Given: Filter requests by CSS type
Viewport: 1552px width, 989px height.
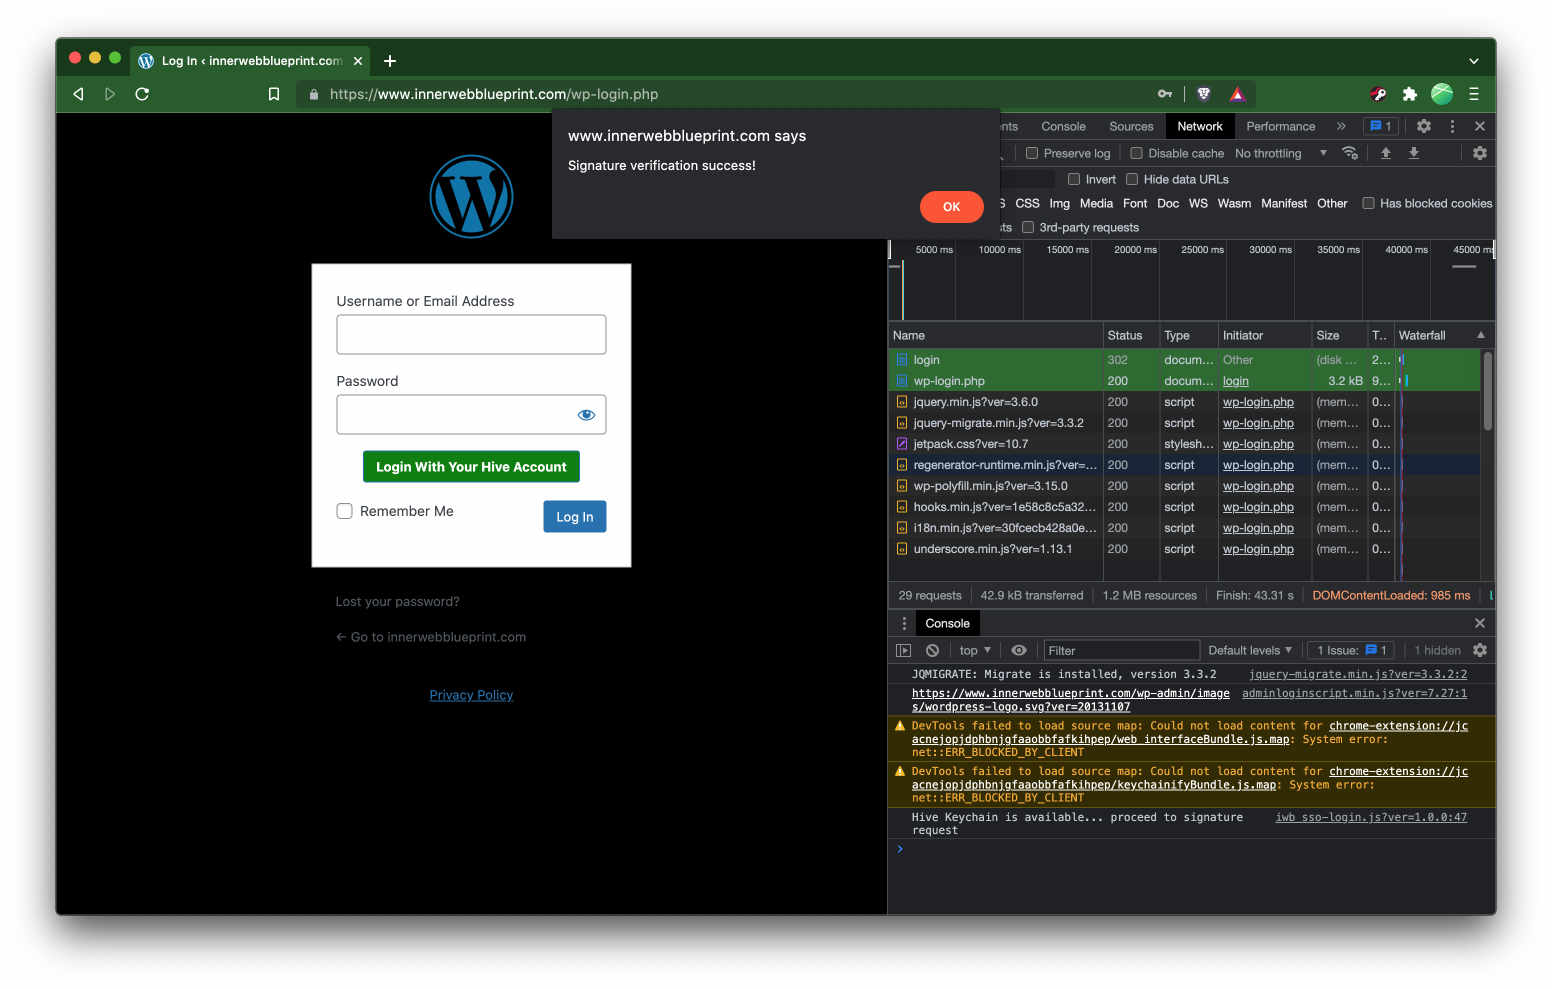Looking at the screenshot, I should pyautogui.click(x=1027, y=203).
